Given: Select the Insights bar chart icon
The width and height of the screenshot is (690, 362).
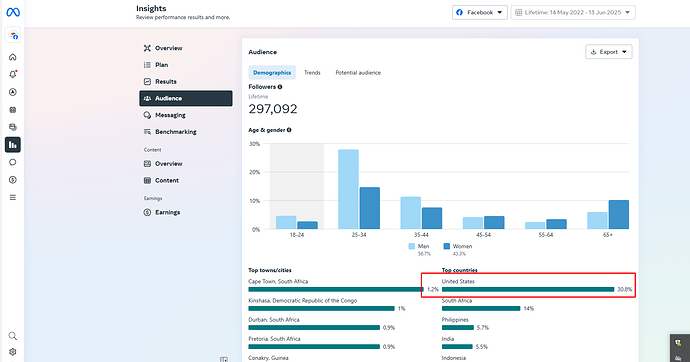Looking at the screenshot, I should click(x=13, y=145).
